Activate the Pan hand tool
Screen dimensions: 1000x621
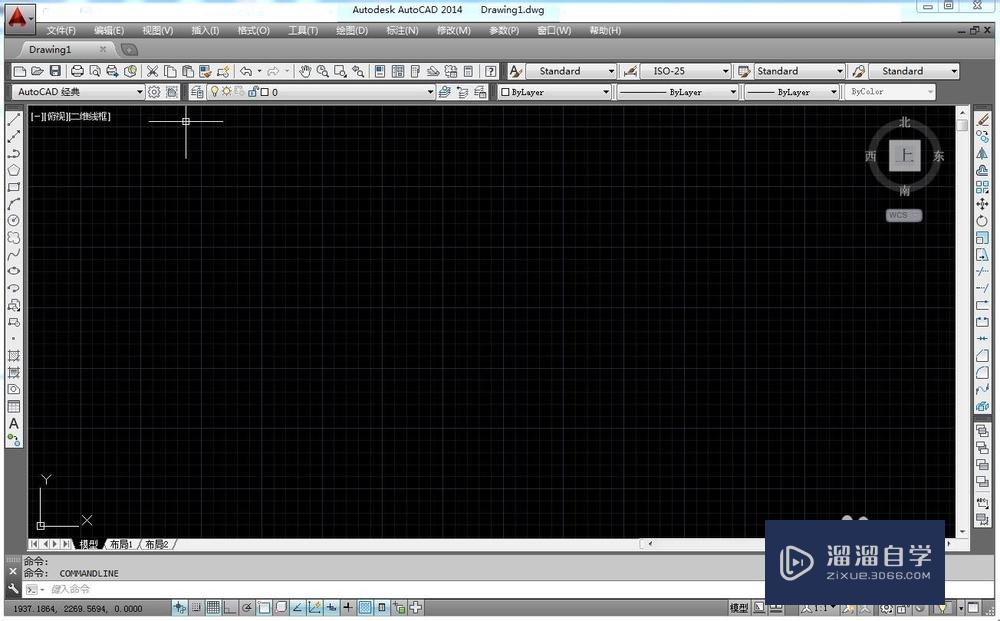click(305, 71)
